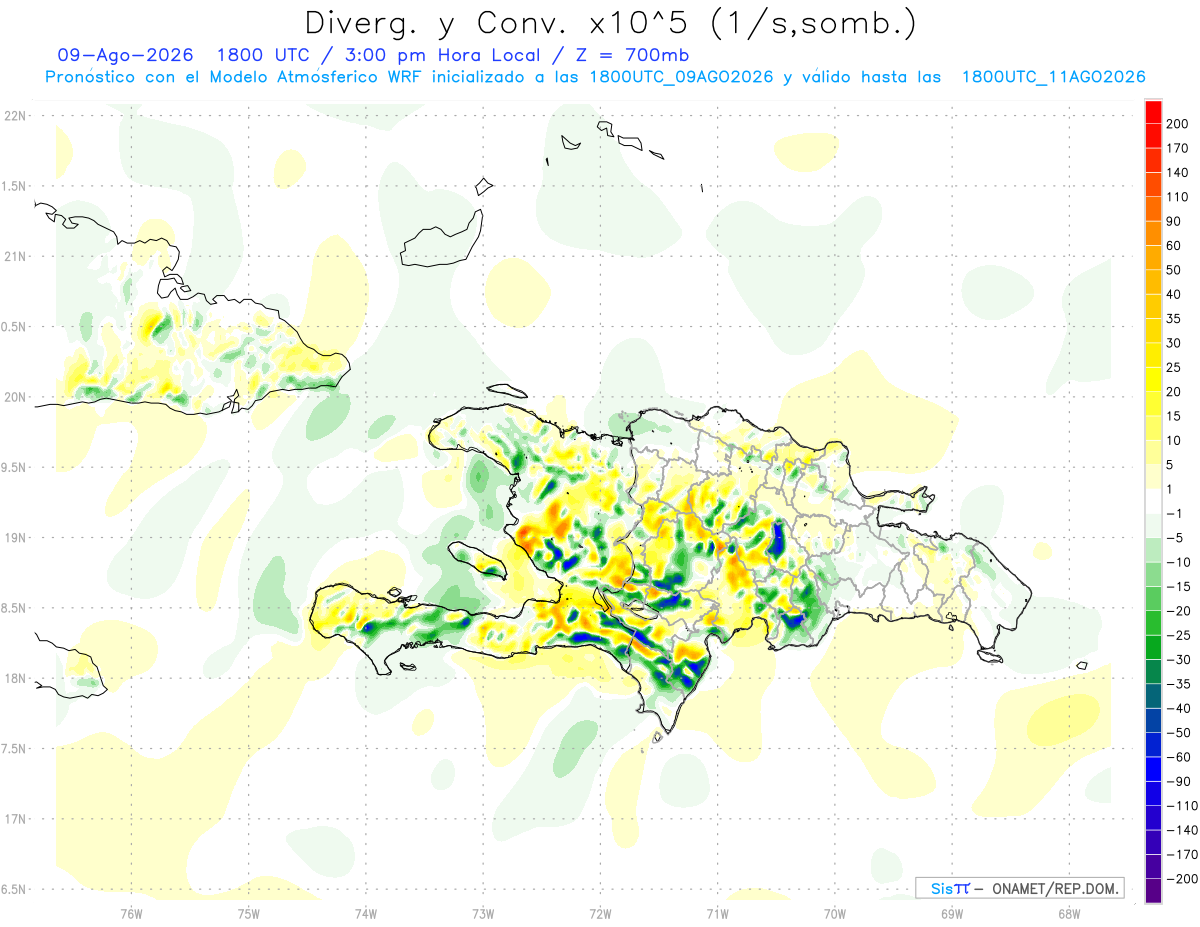This screenshot has width=1200, height=927.
Task: Click the valid-until time '1800UTC_11AGO2026'
Action: (1053, 77)
